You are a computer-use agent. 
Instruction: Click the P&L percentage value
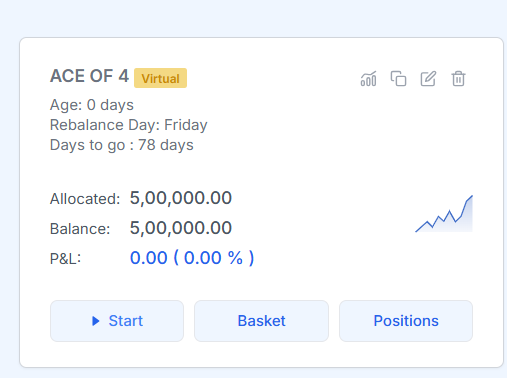214,258
